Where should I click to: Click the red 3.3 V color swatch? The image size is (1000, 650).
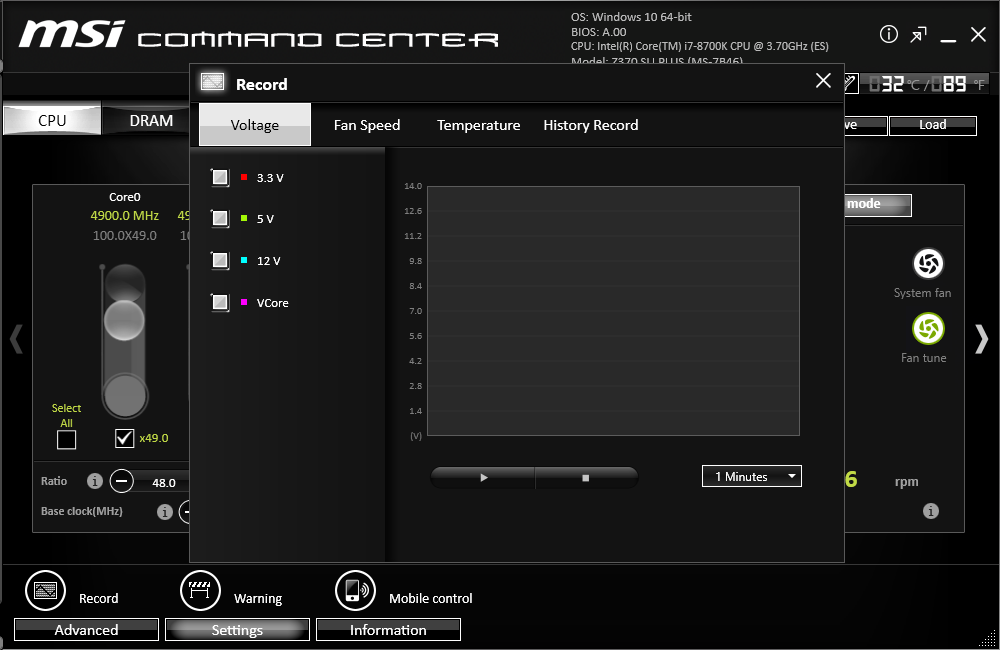[244, 177]
